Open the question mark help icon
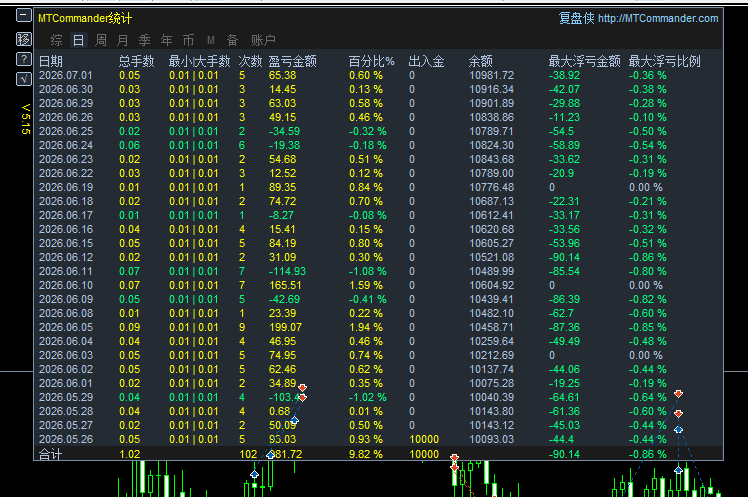The image size is (748, 497). coord(23,59)
